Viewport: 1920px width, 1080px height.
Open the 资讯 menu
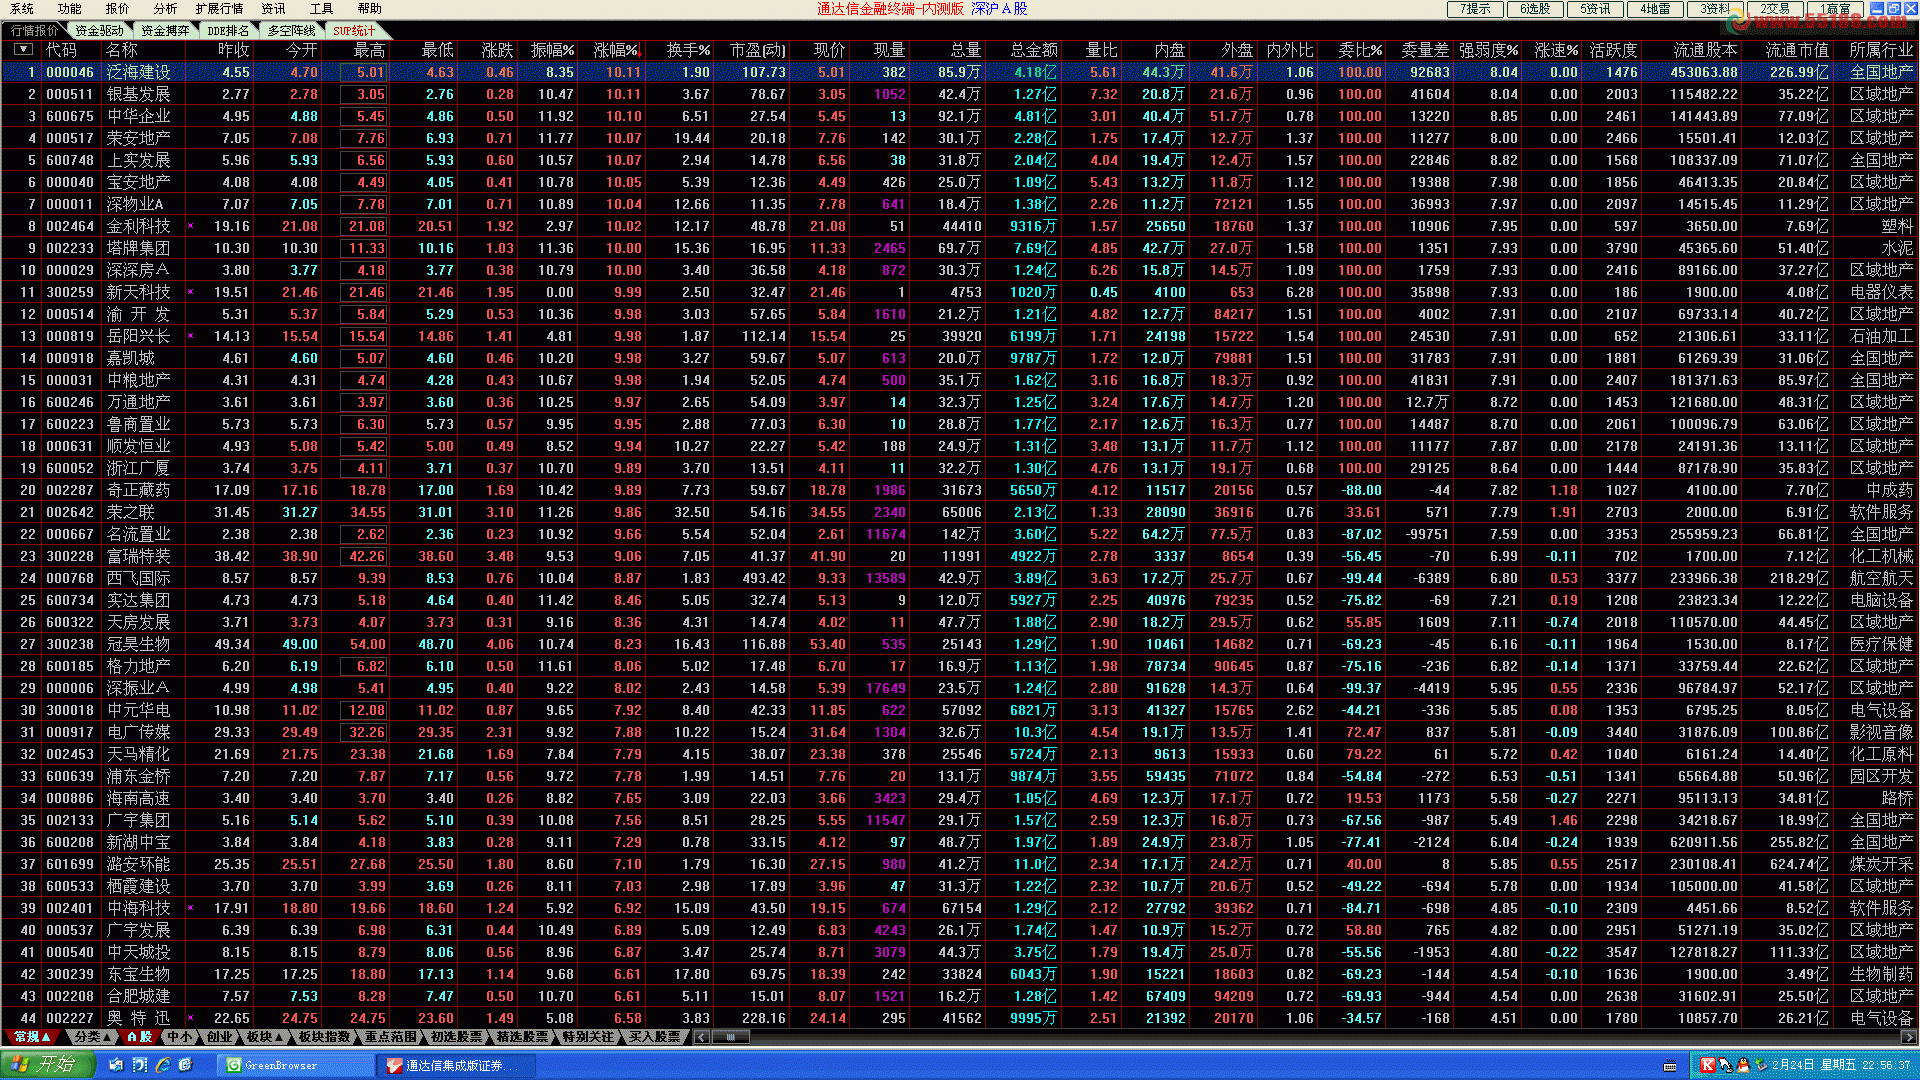point(273,9)
